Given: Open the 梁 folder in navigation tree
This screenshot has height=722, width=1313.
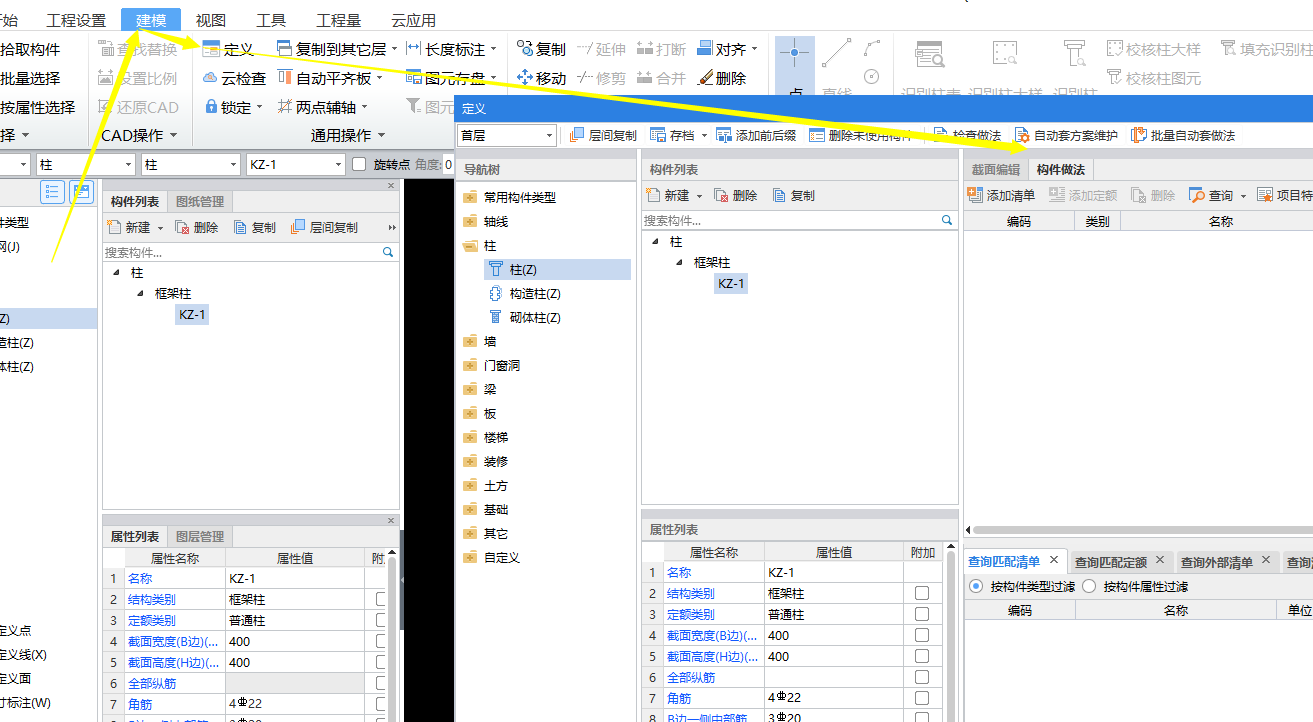Looking at the screenshot, I should coord(480,389).
